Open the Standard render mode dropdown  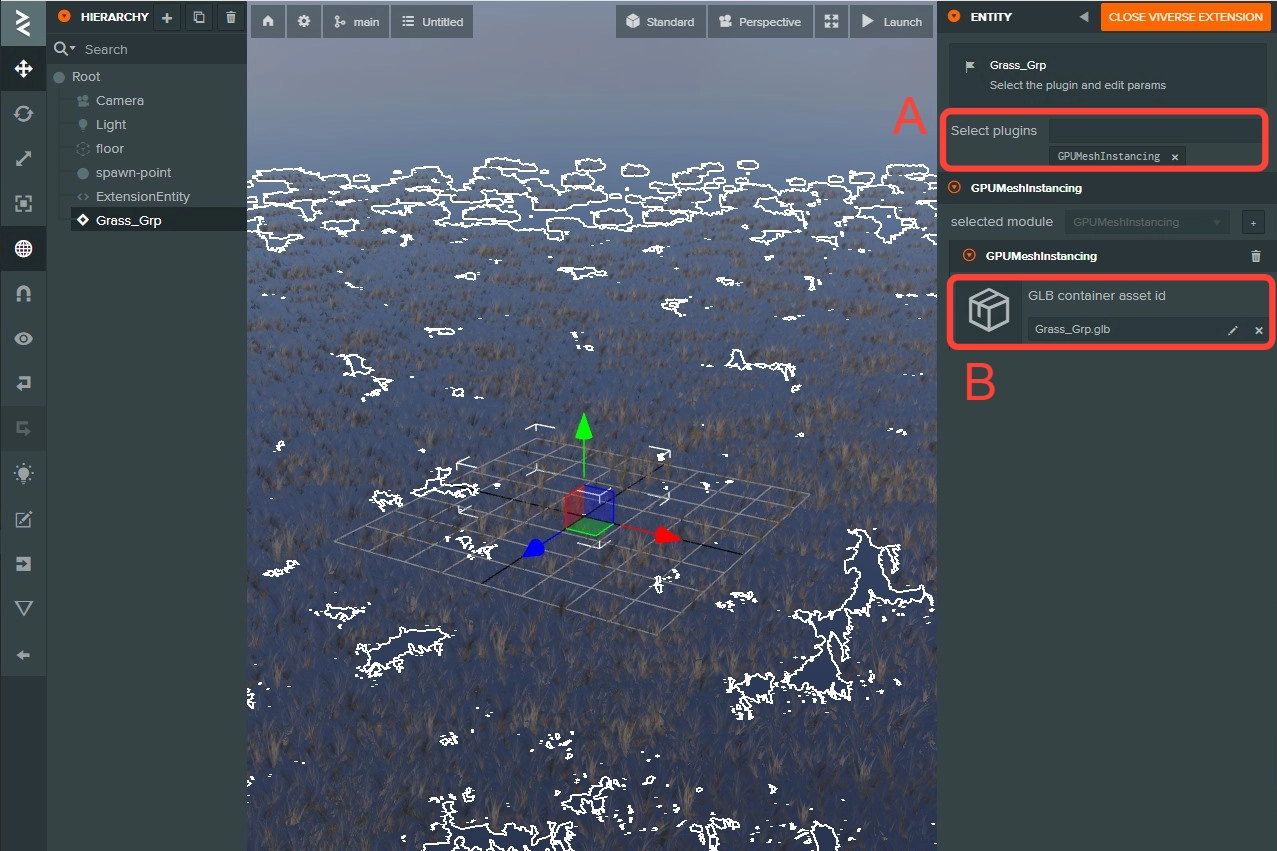point(661,21)
